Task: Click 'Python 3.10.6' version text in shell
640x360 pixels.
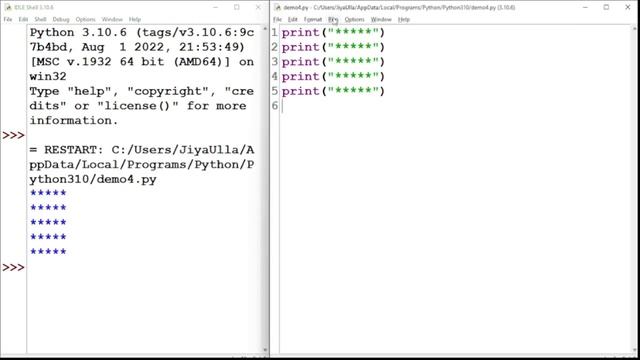Action: click(x=78, y=32)
